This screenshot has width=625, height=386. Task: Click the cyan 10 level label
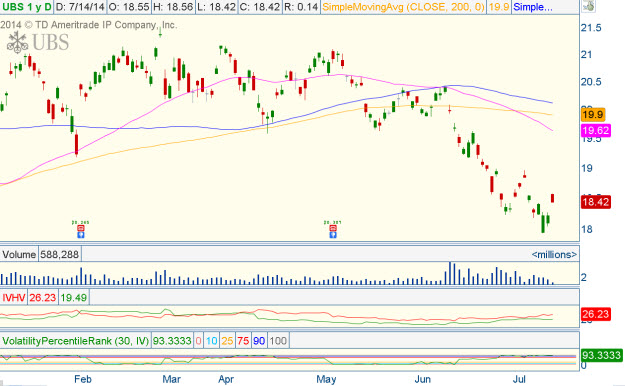pos(212,341)
